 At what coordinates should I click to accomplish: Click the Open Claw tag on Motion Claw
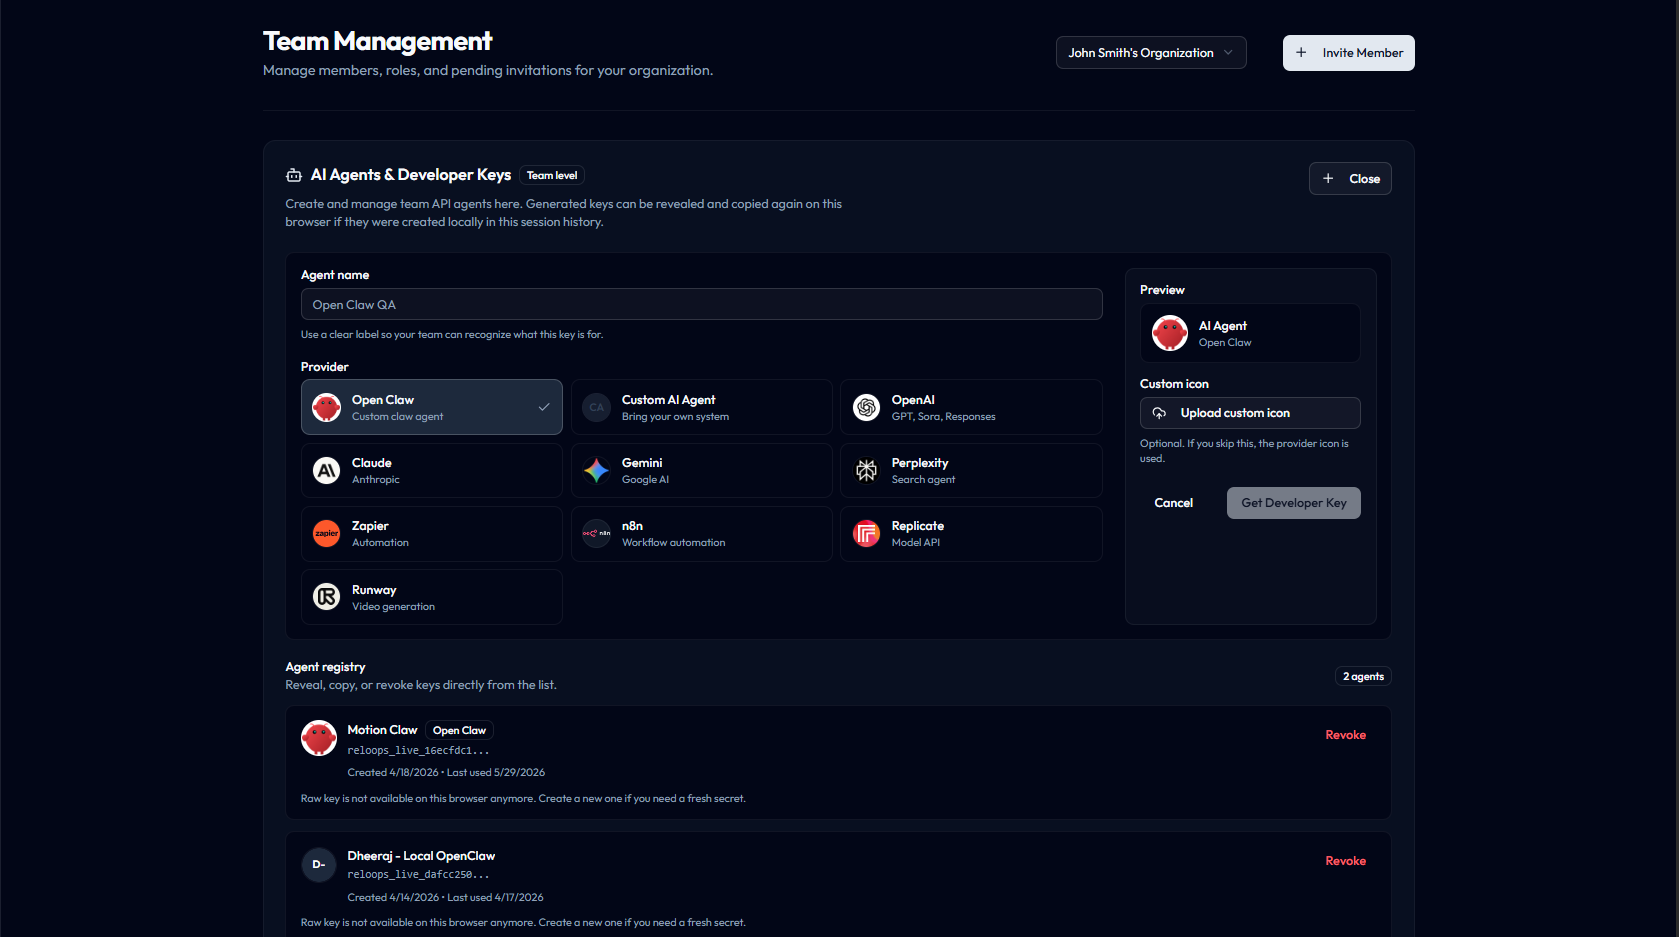pyautogui.click(x=459, y=731)
